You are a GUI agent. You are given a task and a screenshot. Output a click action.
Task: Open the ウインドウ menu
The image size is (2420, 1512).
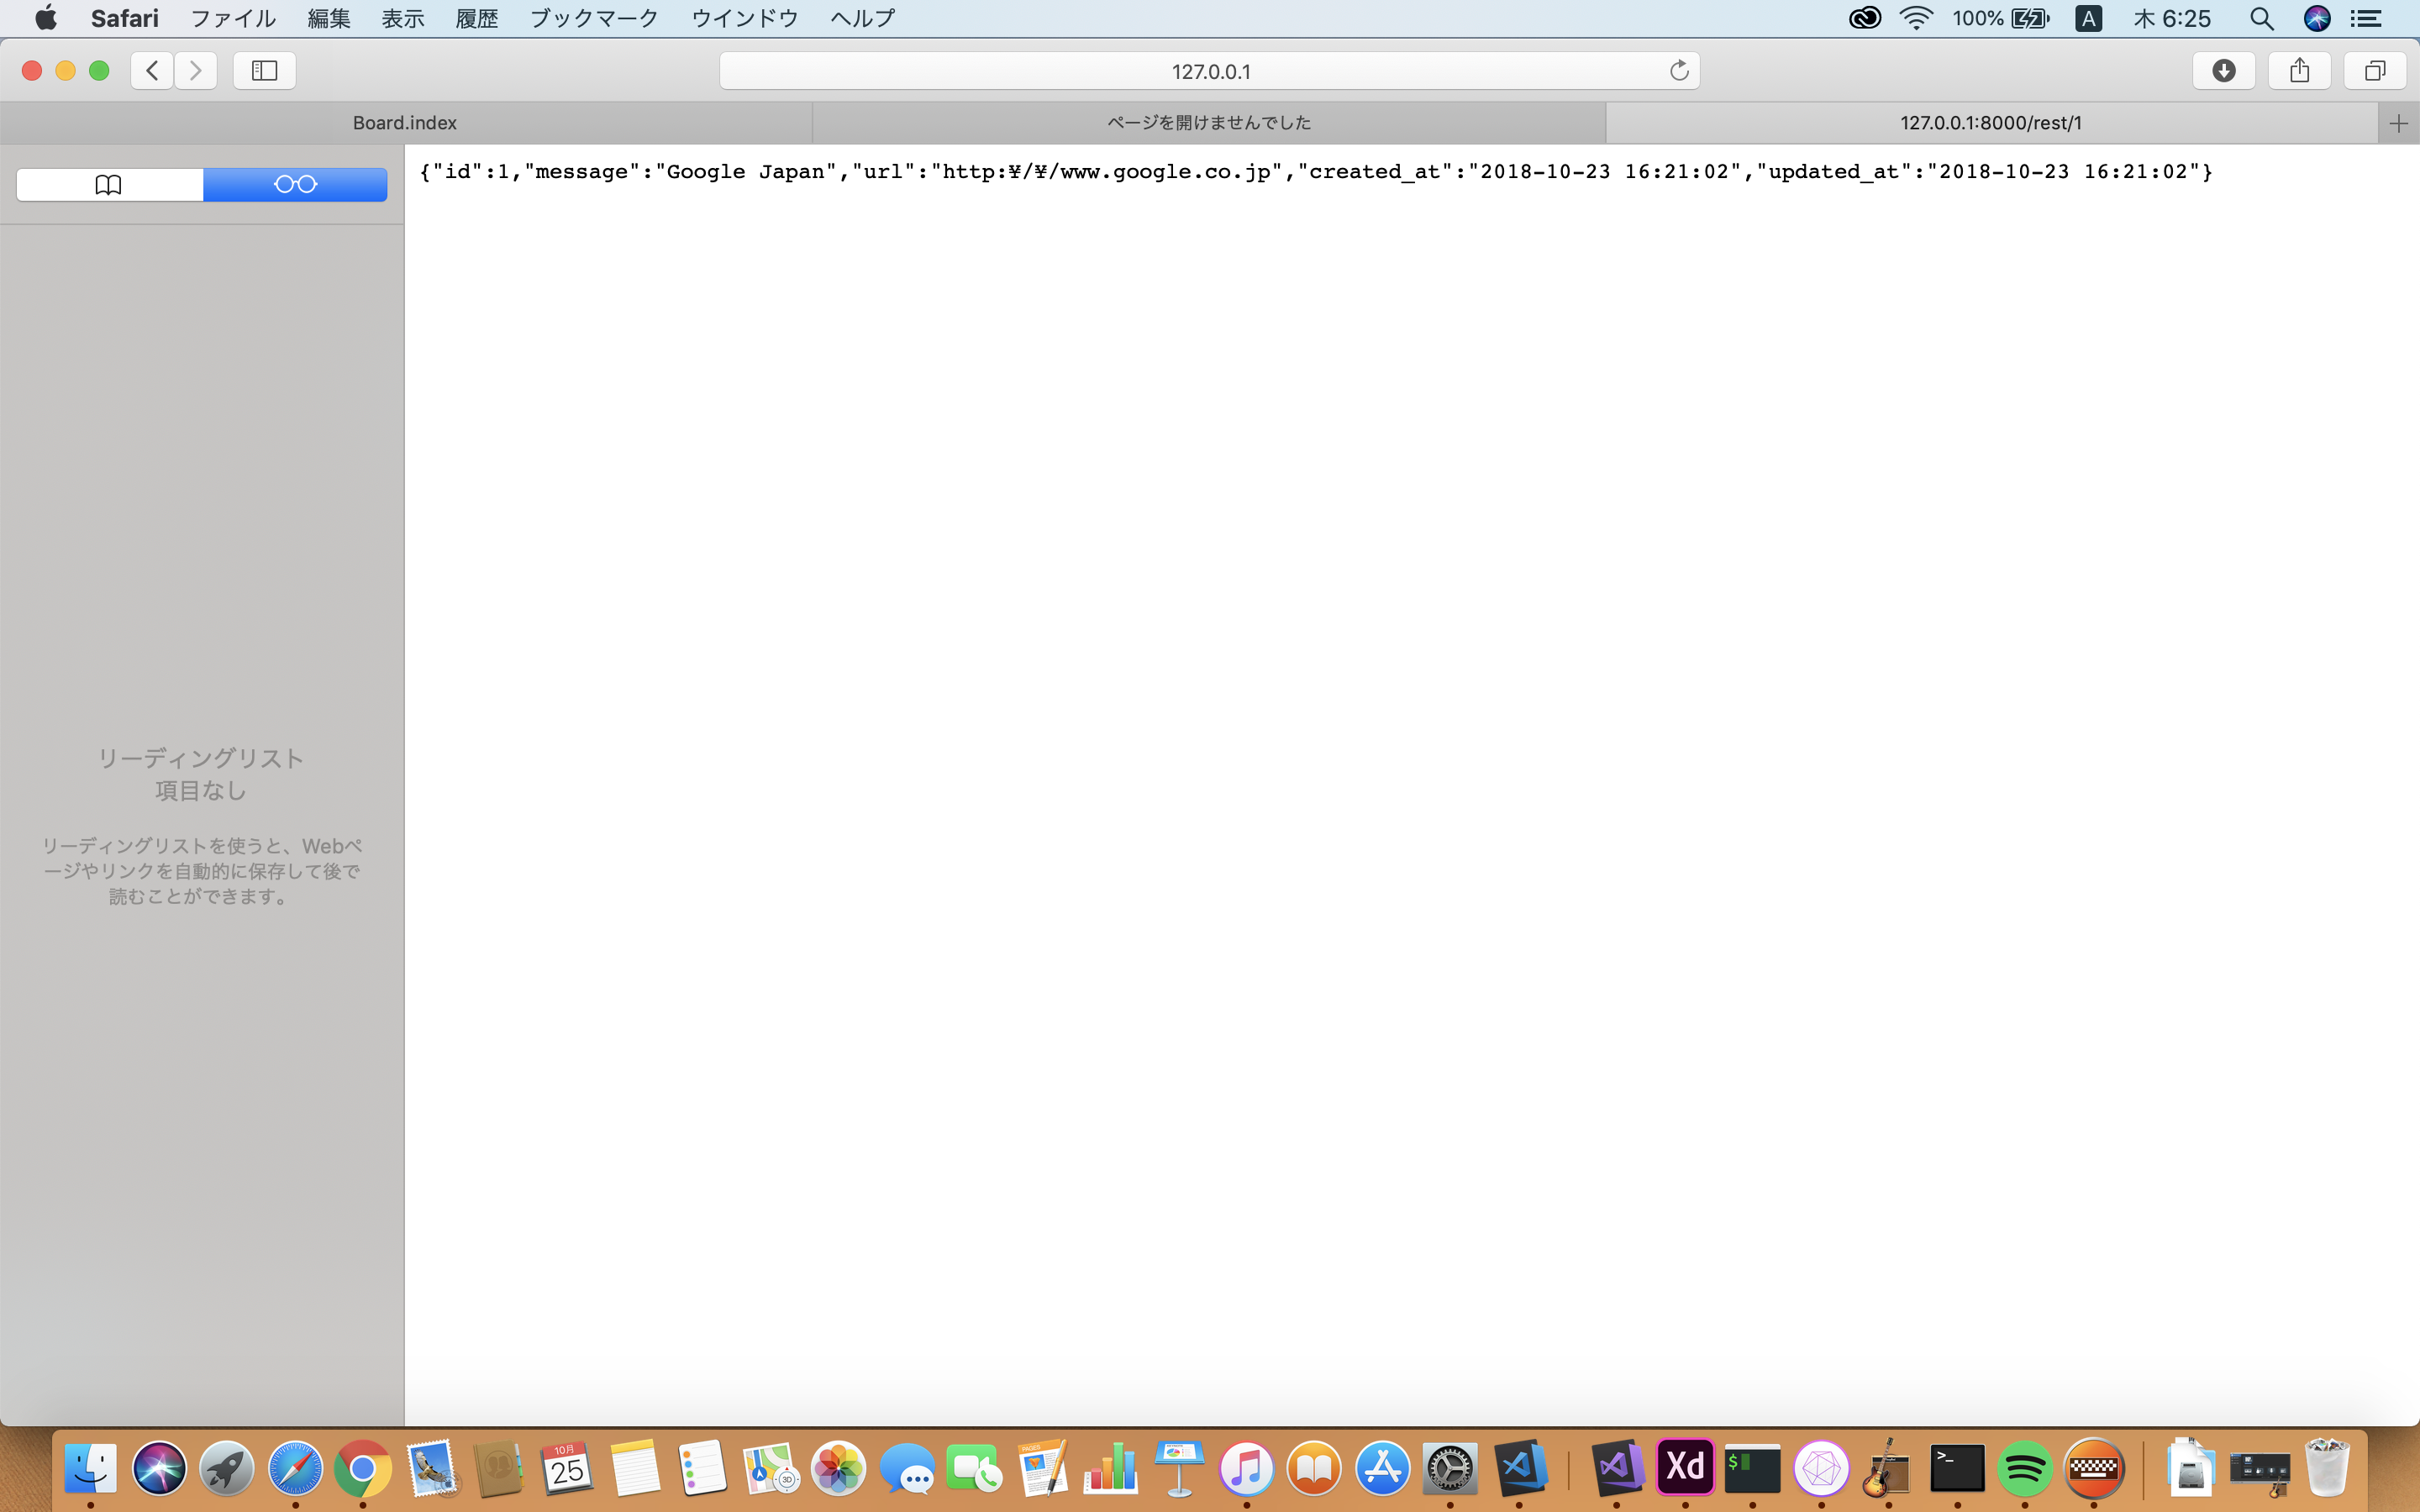pos(745,18)
